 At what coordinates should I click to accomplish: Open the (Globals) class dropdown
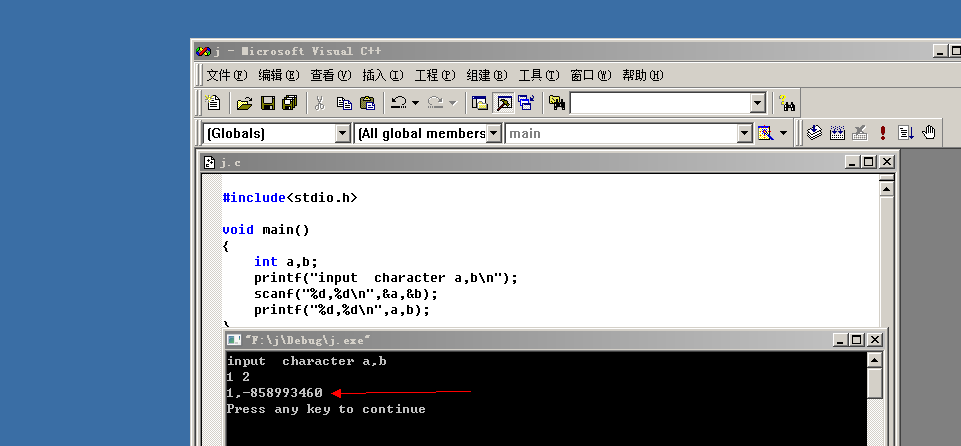click(x=343, y=134)
